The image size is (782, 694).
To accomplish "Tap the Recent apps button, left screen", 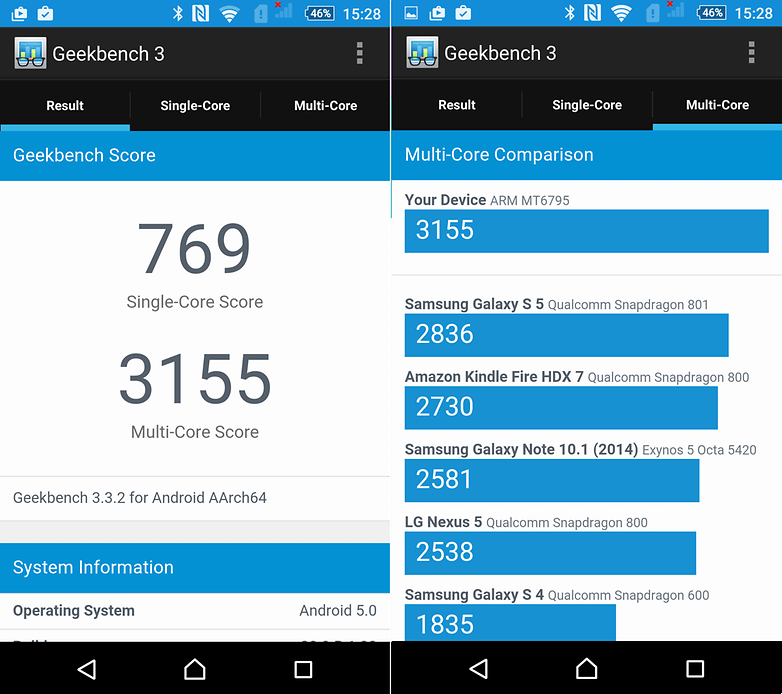I will 303,669.
